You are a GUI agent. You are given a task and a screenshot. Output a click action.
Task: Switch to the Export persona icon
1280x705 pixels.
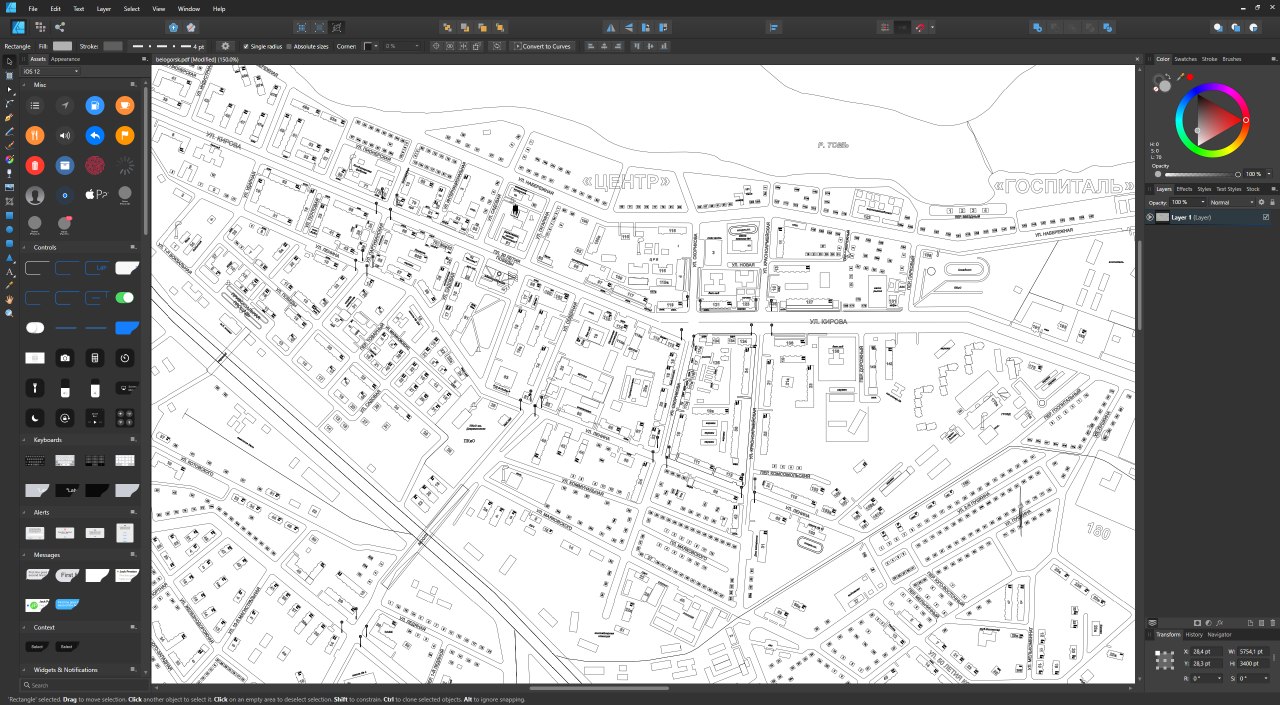tap(60, 27)
